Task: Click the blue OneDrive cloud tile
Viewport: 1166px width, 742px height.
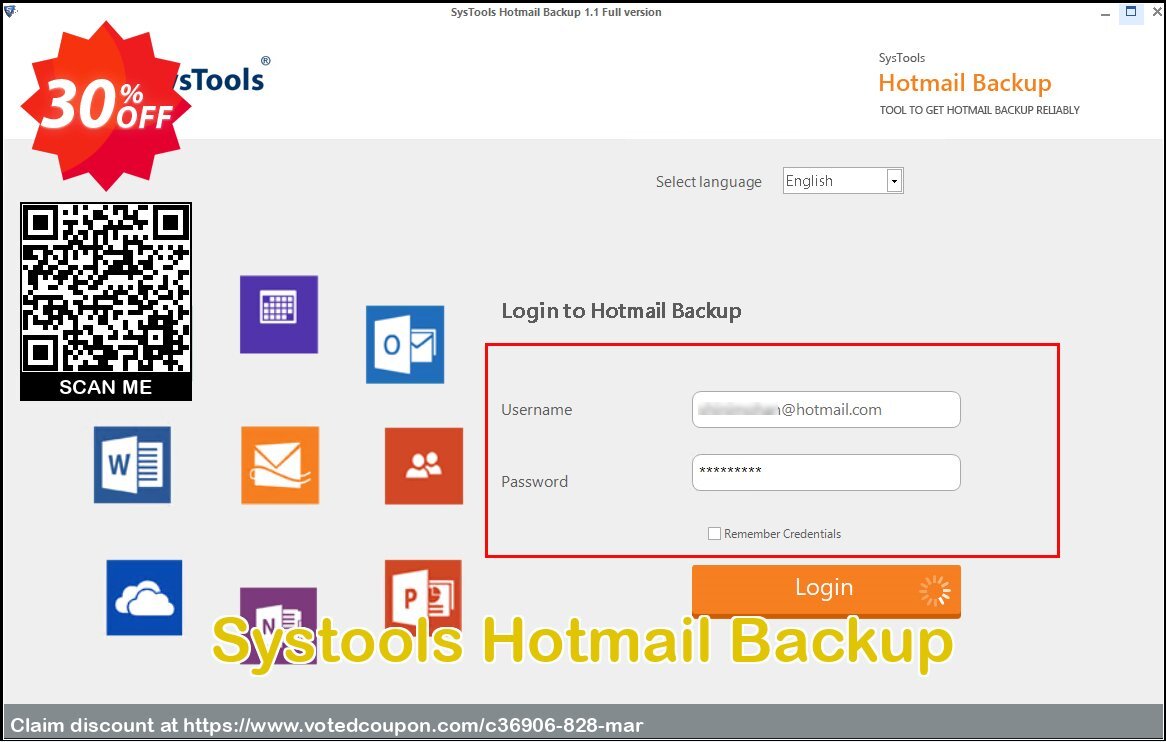Action: tap(144, 598)
